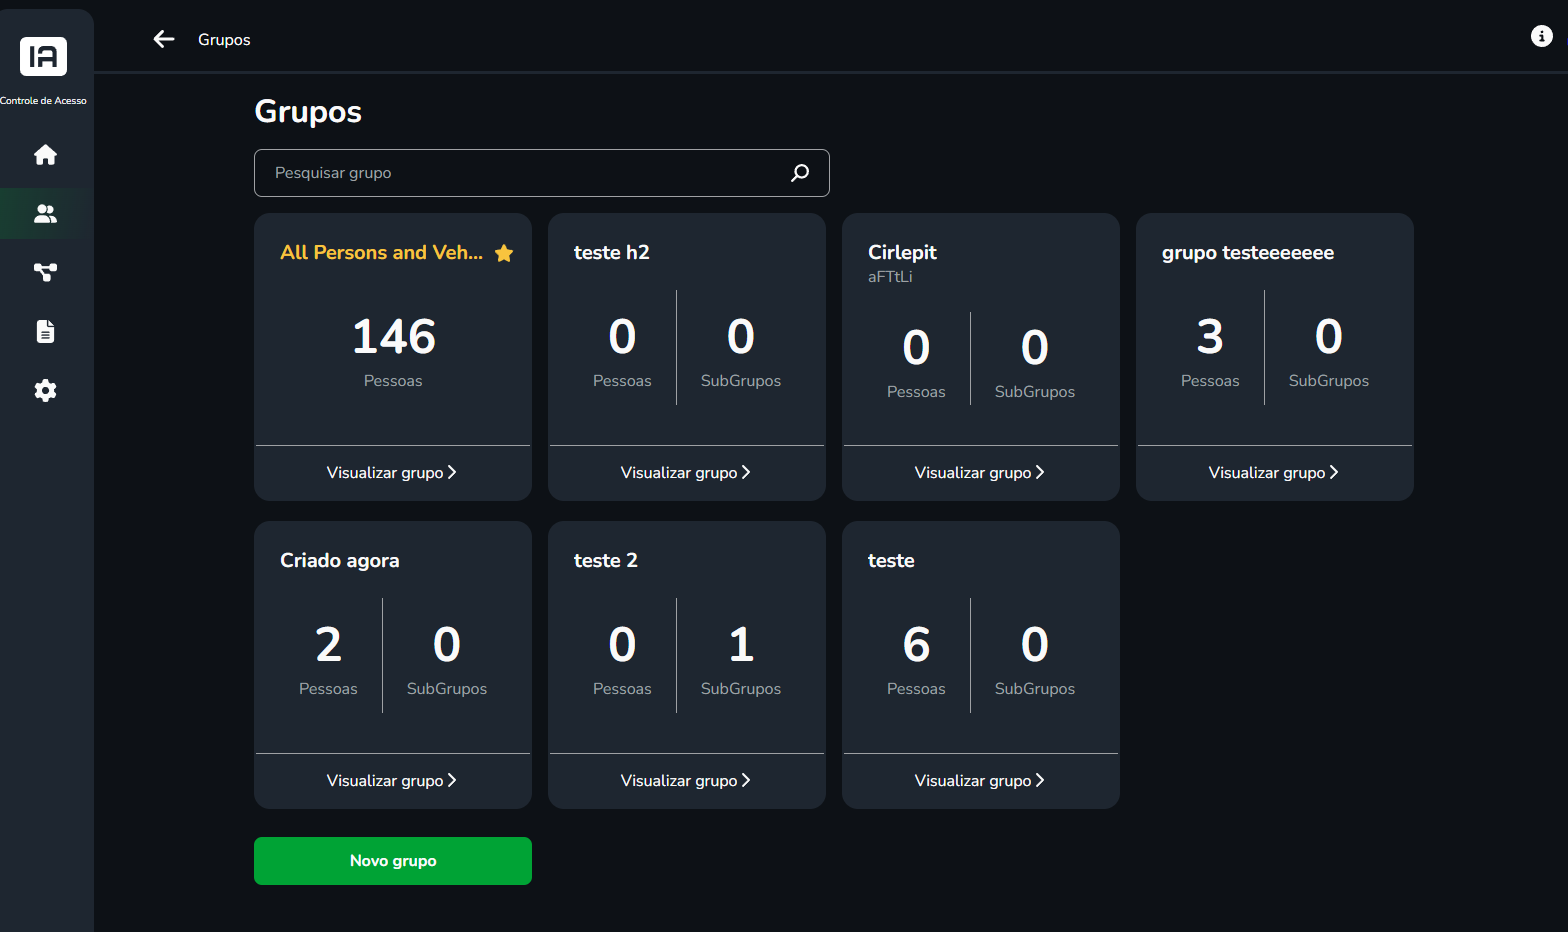Click Visualizar grupo on teste h2 card

[686, 472]
